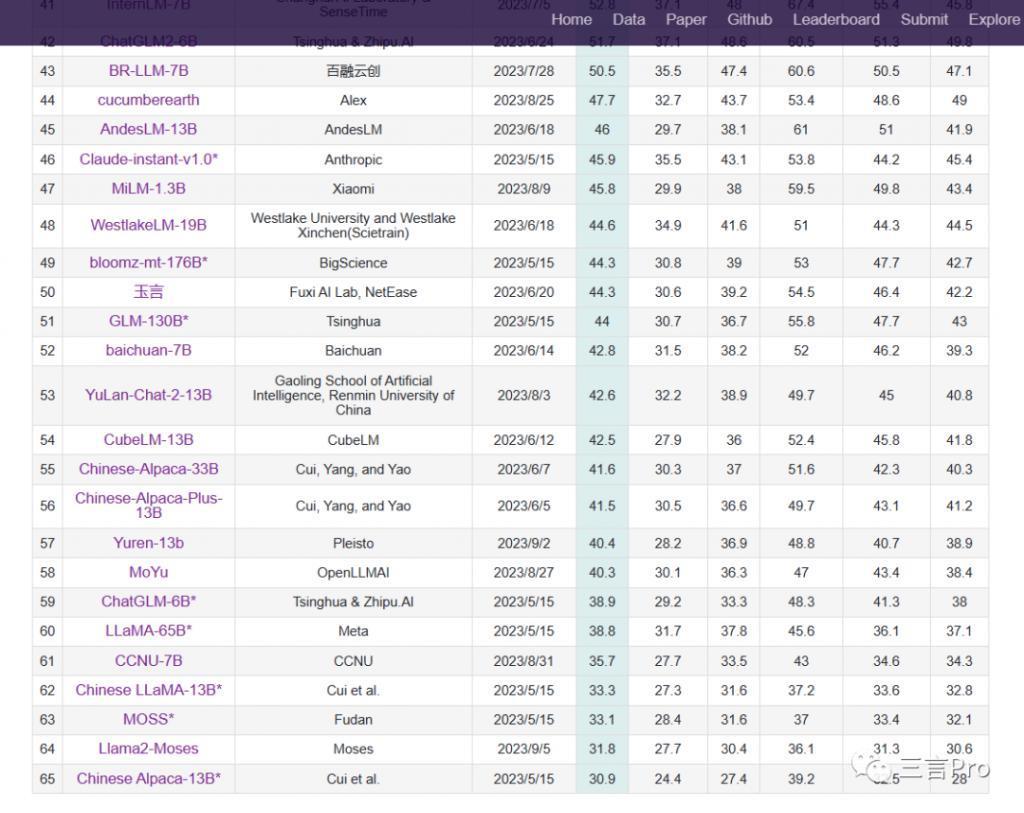Open the bloomz-mt-176B* model link
This screenshot has height=813, width=1024.
pyautogui.click(x=148, y=262)
